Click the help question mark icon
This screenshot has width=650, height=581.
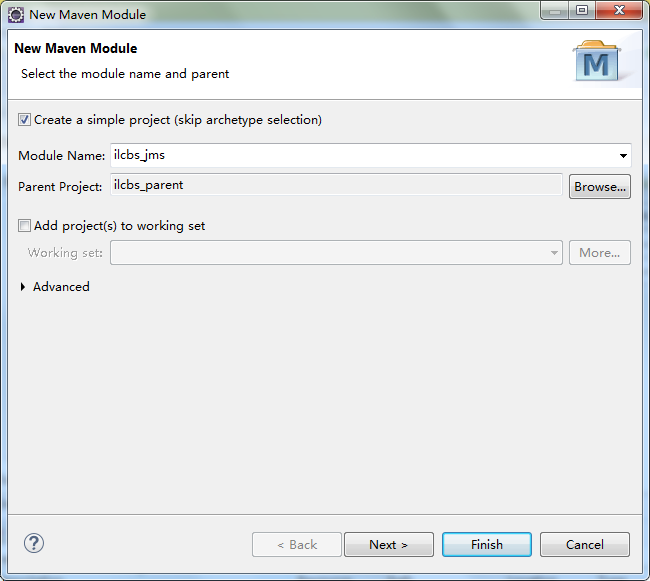(34, 543)
